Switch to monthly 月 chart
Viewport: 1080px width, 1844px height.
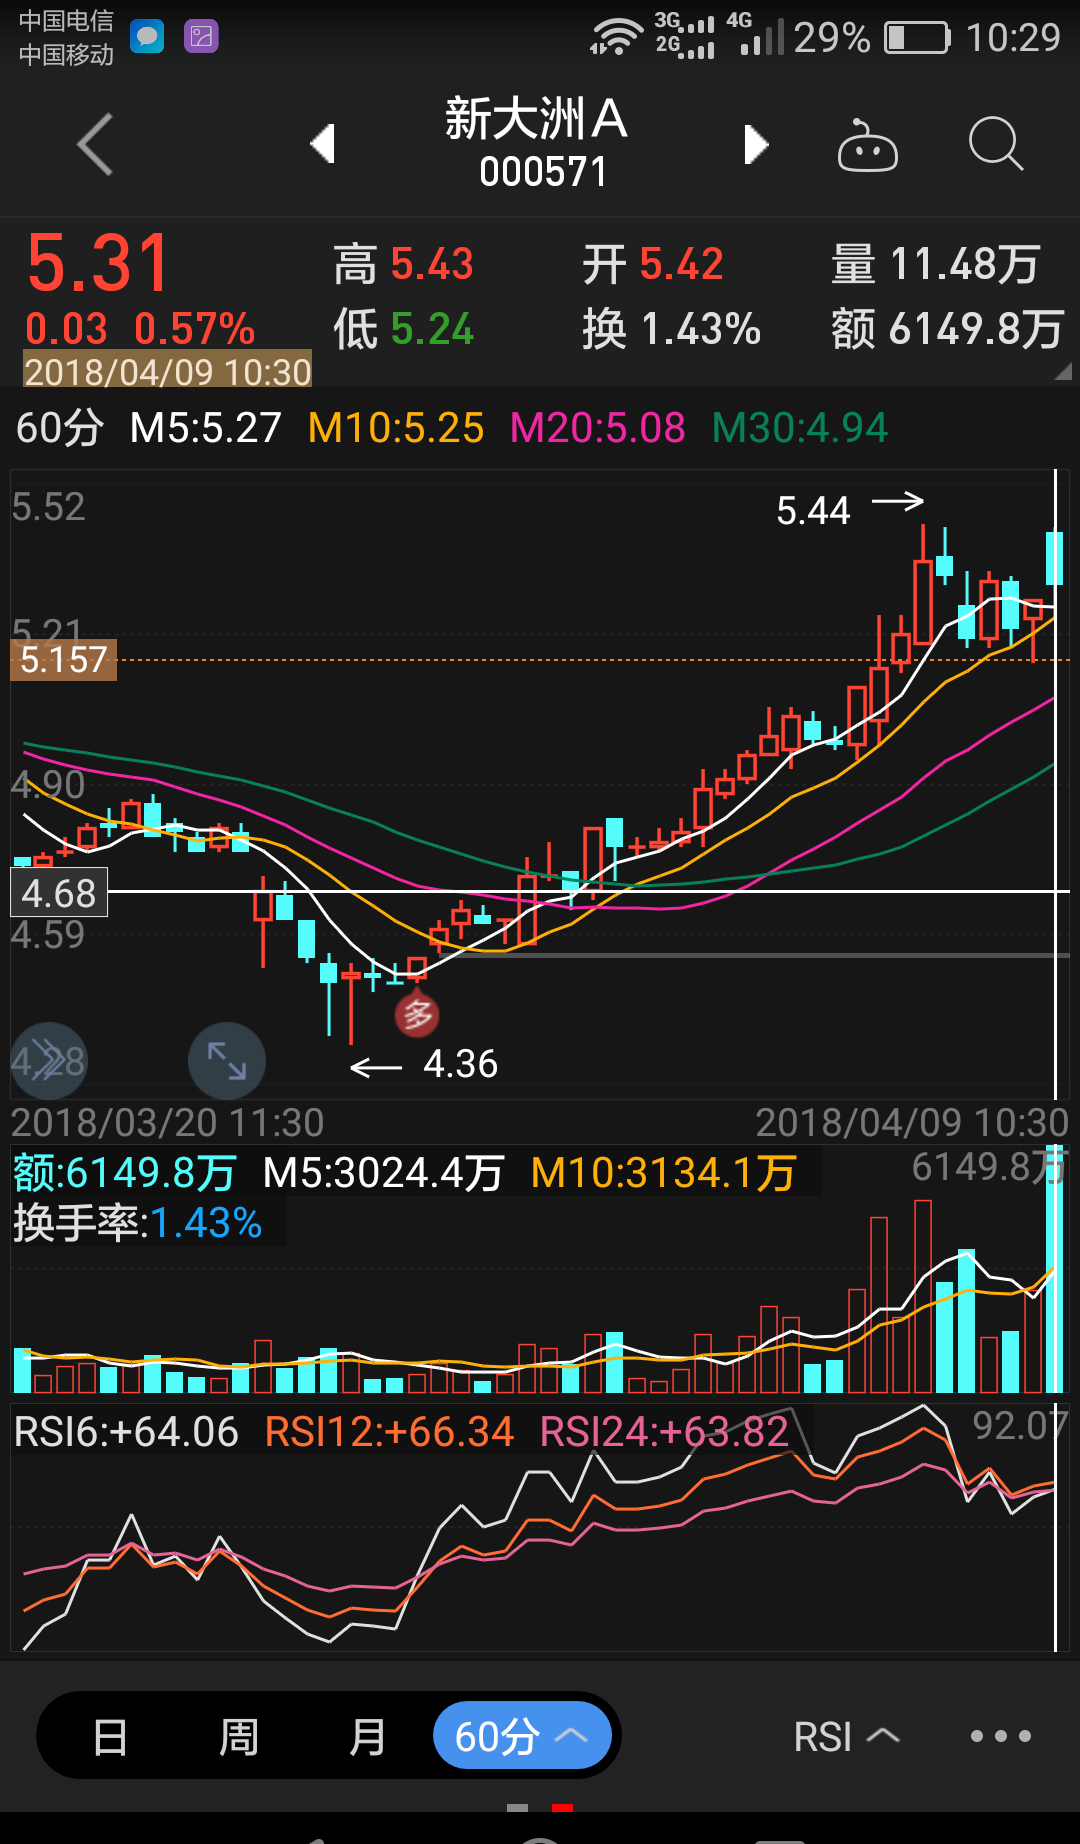[367, 1737]
